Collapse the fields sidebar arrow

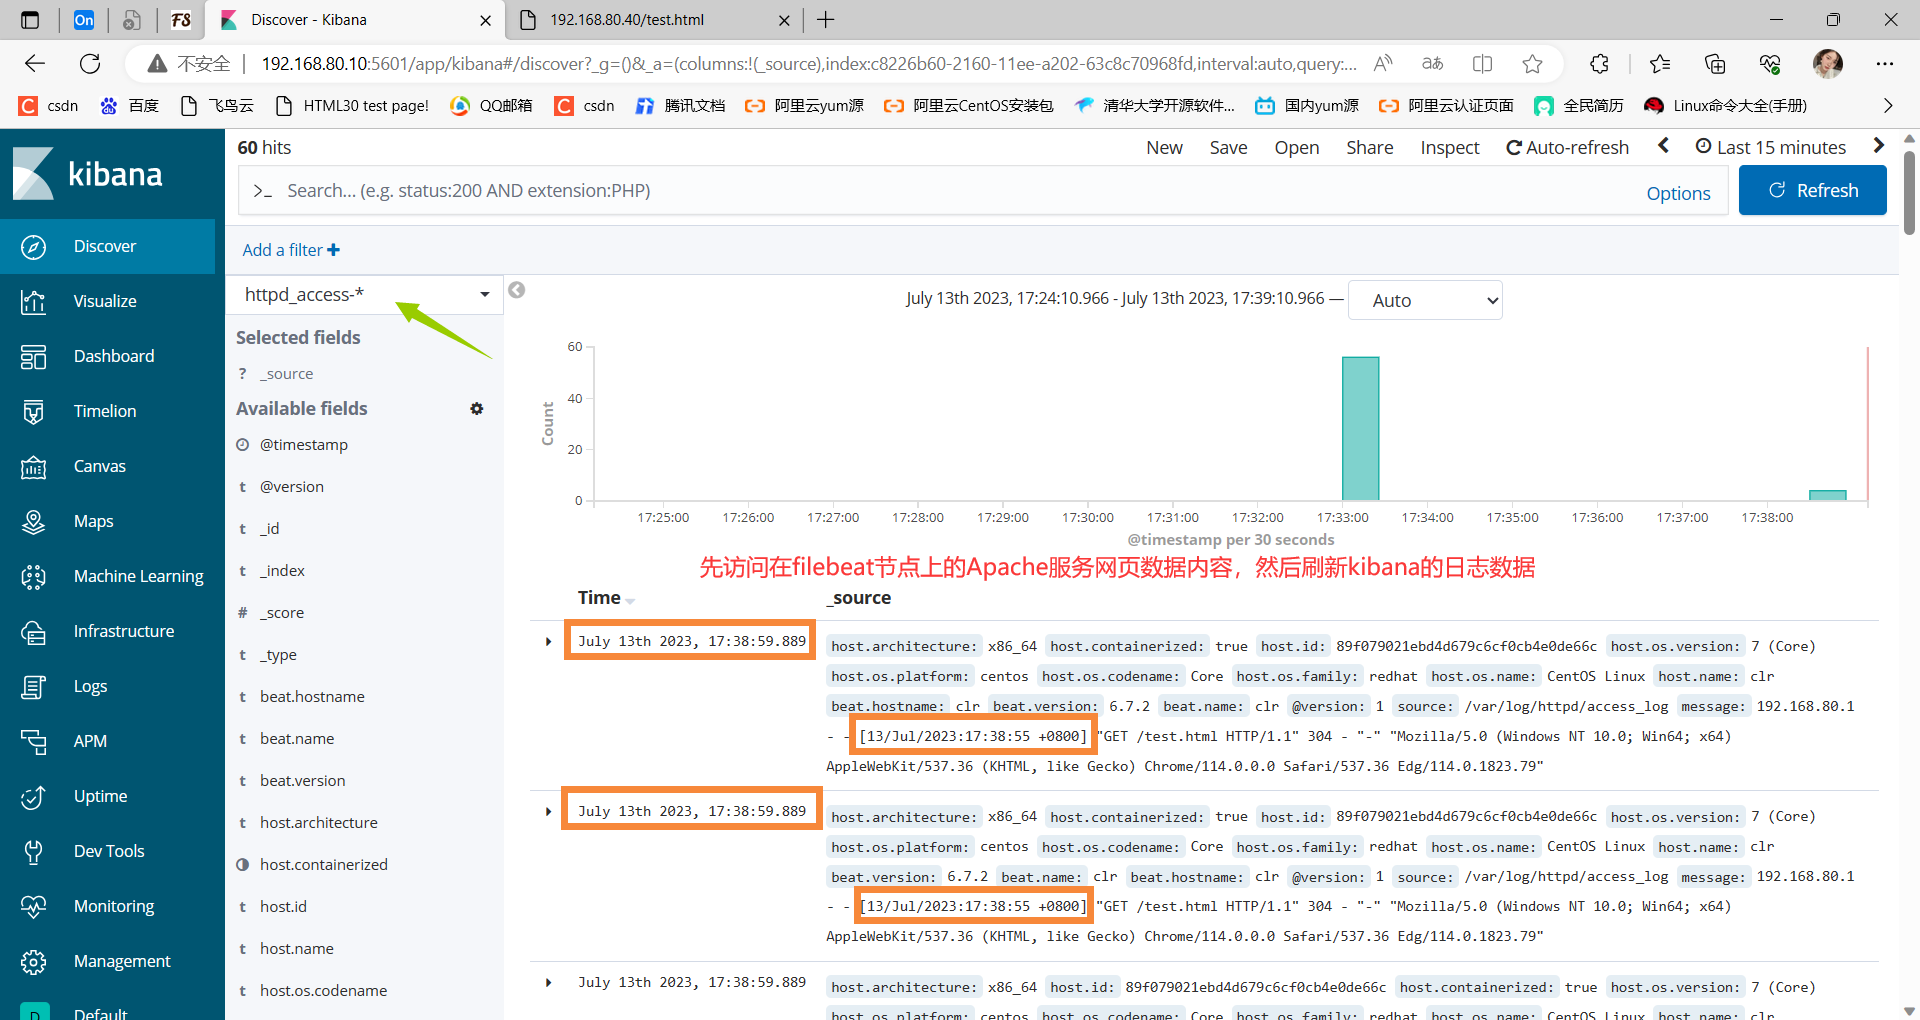tap(516, 290)
